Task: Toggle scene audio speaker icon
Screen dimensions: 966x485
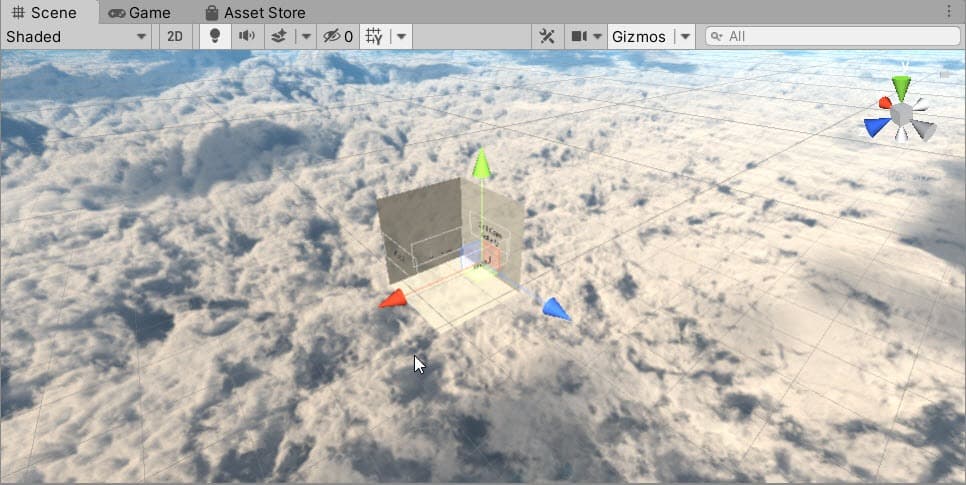Action: pos(246,36)
